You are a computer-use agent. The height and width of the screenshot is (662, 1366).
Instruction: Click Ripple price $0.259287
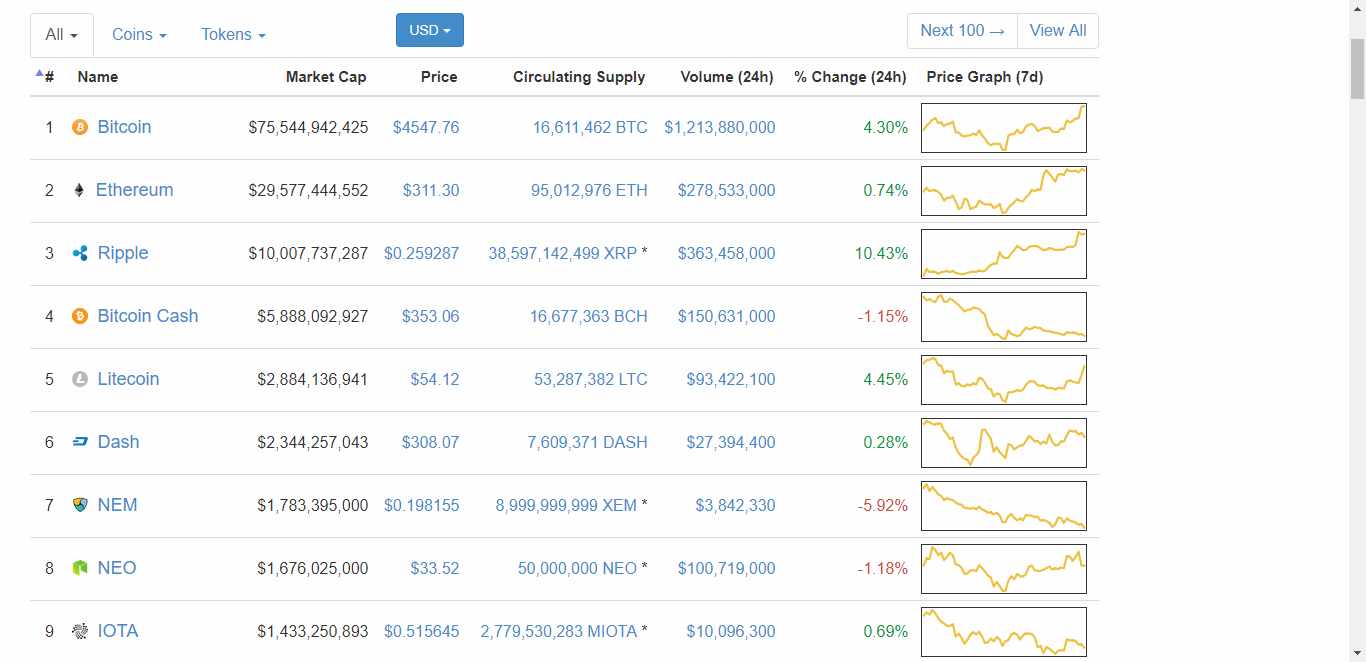point(422,254)
